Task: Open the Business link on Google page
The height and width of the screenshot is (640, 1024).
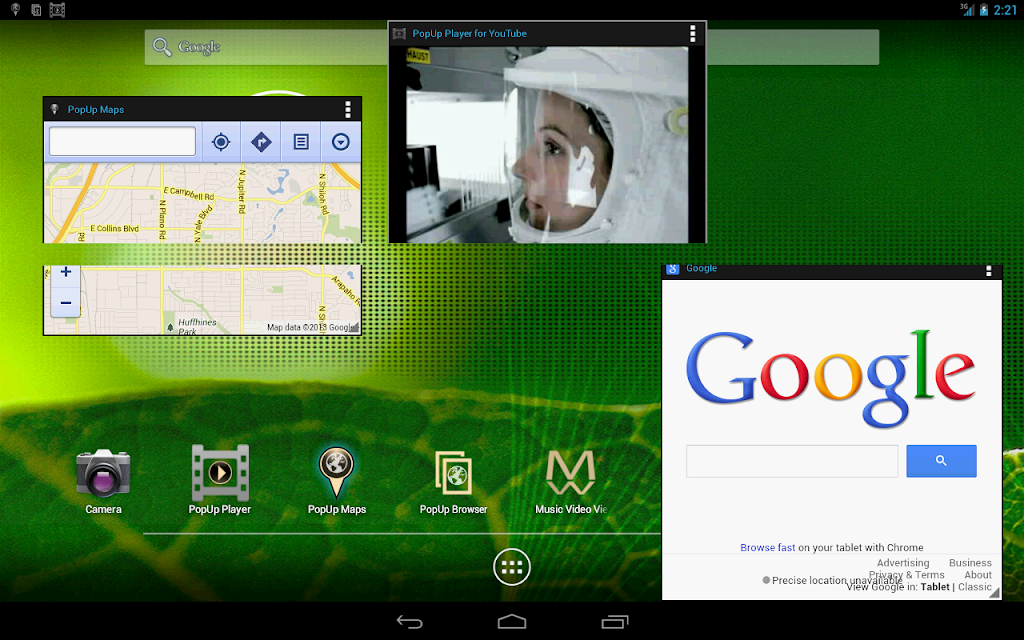Action: (x=970, y=562)
